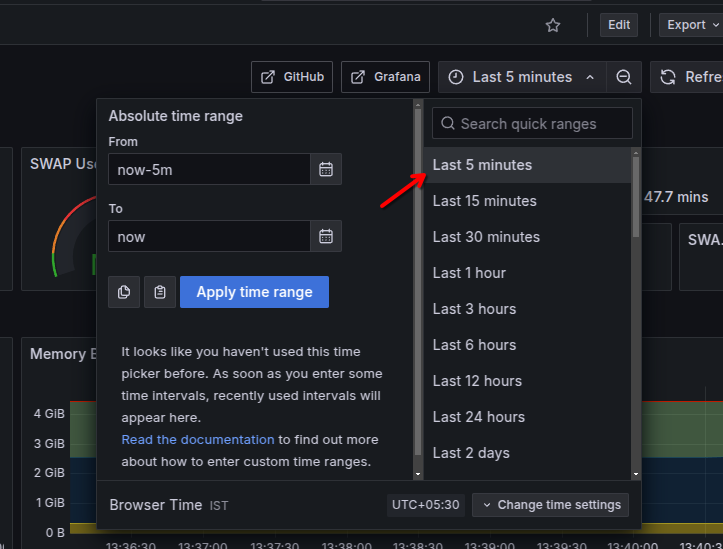Copy time range to clipboard
Screen dimensions: 723x549
tap(124, 292)
